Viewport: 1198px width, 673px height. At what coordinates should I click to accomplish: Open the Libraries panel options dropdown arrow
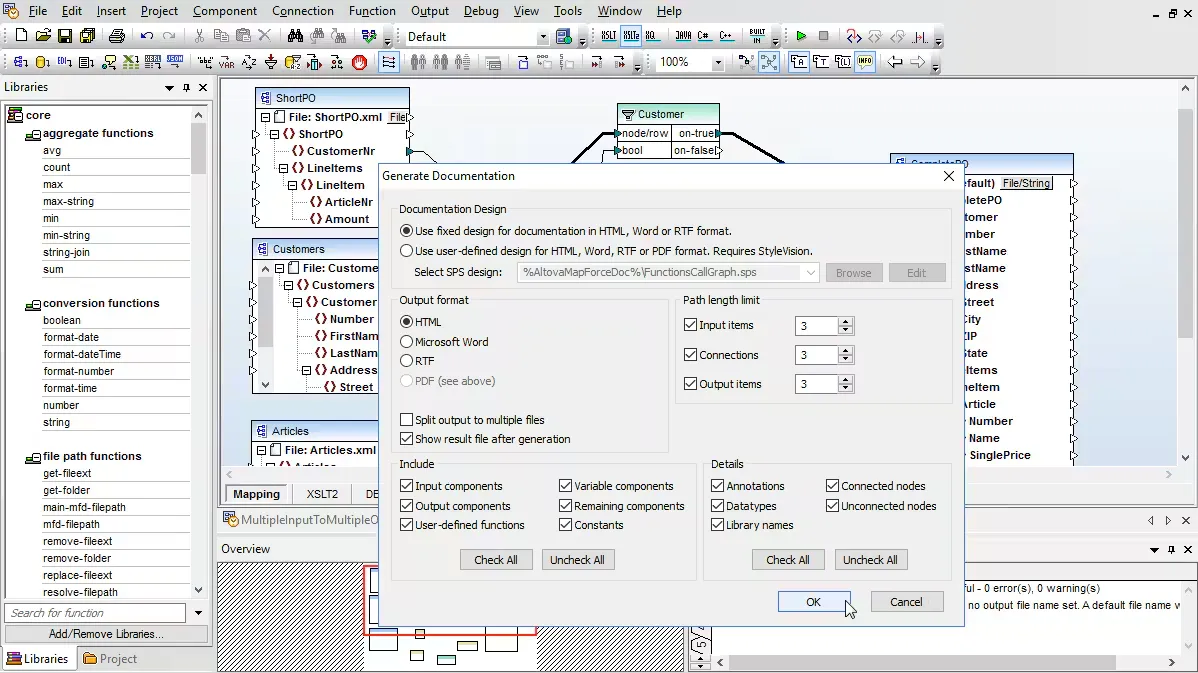[x=169, y=88]
